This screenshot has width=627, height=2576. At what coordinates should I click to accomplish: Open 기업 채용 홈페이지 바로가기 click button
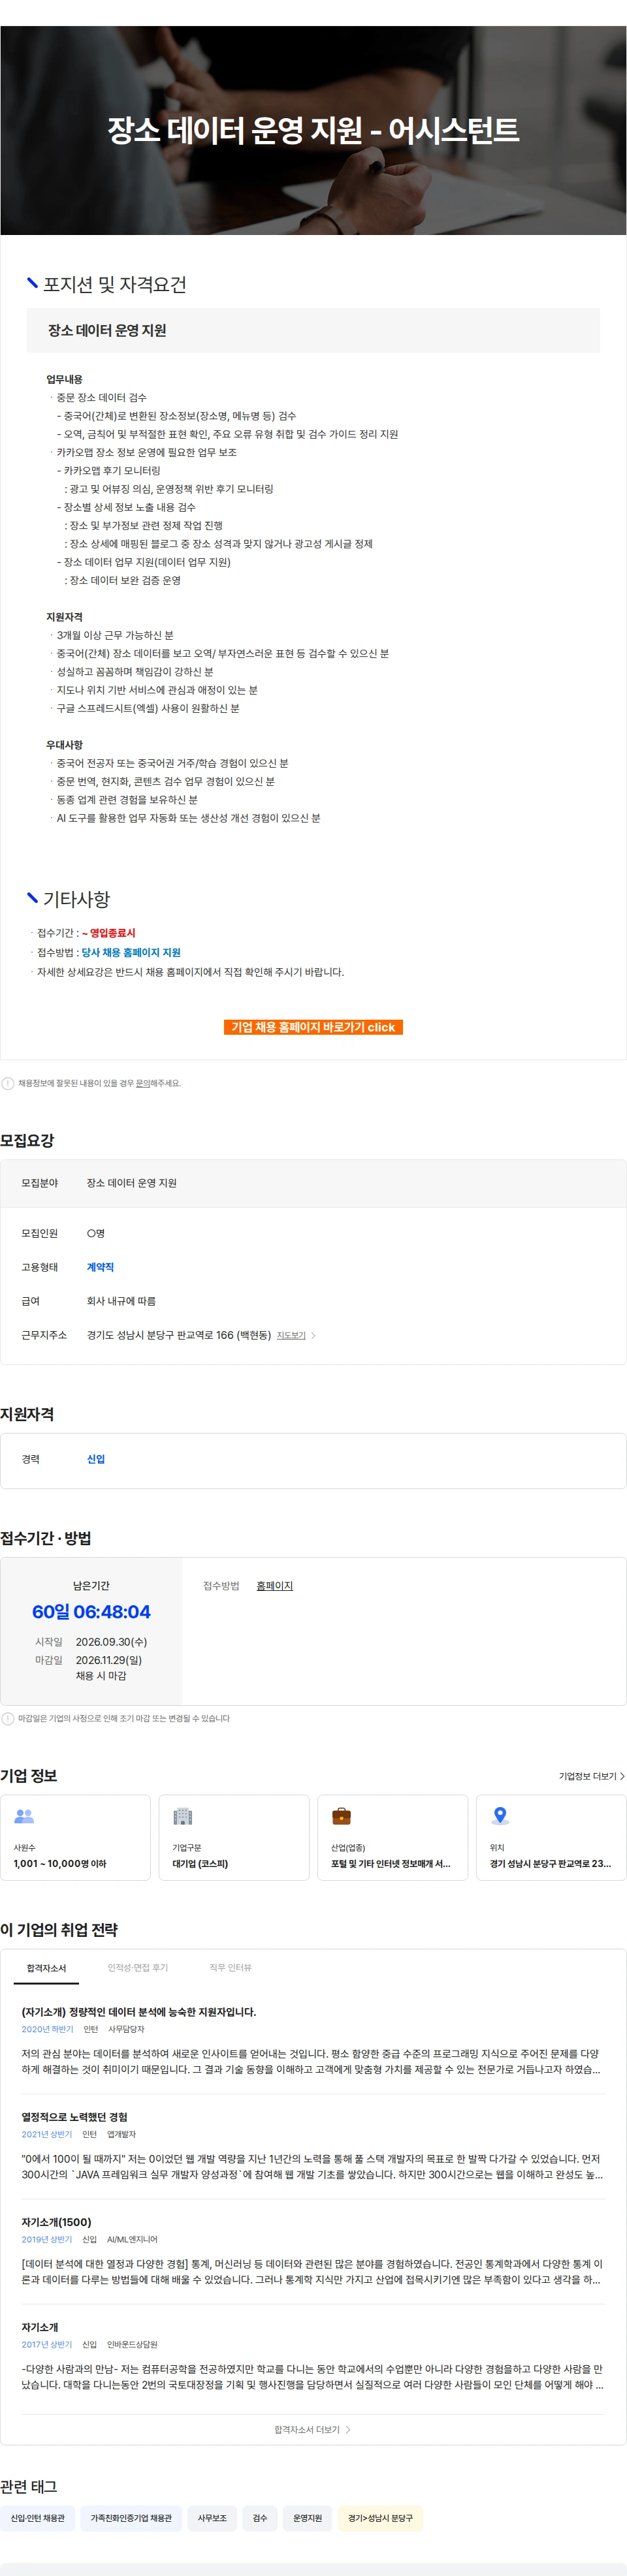[313, 1027]
